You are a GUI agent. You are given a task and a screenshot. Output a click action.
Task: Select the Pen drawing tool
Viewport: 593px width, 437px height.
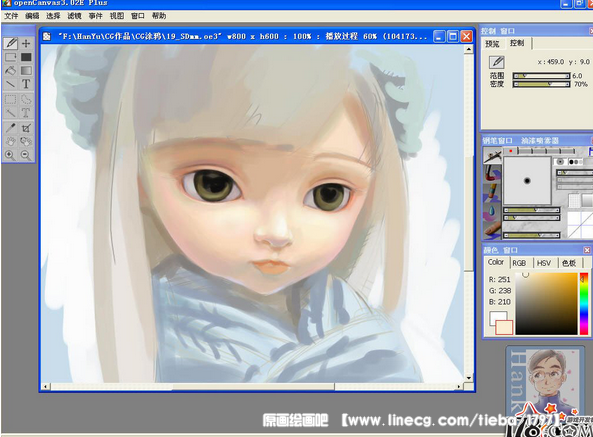[11, 43]
